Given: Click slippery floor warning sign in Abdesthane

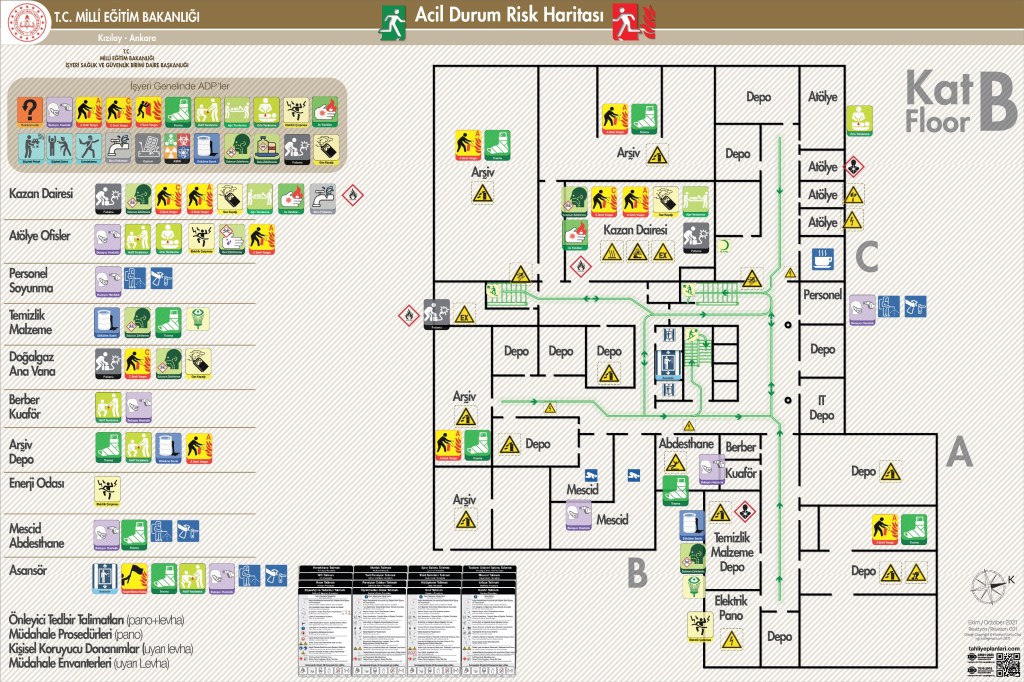Looking at the screenshot, I should (x=675, y=462).
